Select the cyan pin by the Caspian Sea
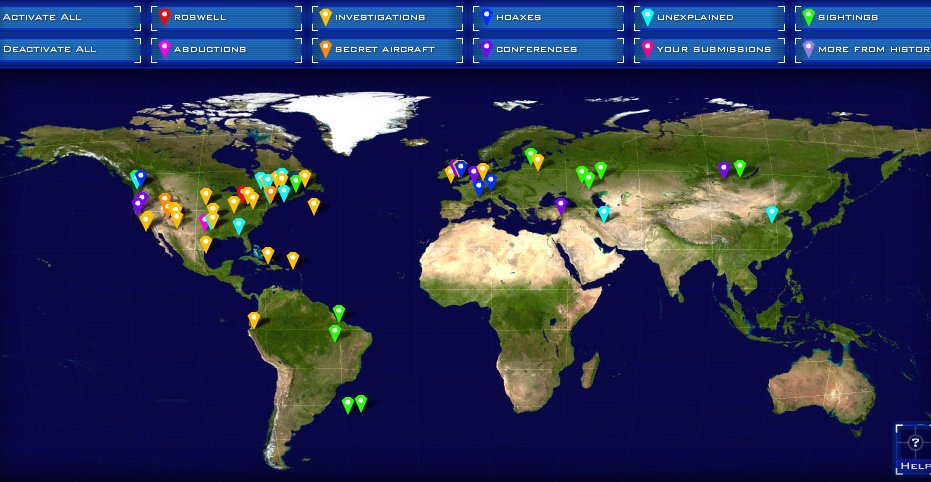The width and height of the screenshot is (931, 482). 603,213
